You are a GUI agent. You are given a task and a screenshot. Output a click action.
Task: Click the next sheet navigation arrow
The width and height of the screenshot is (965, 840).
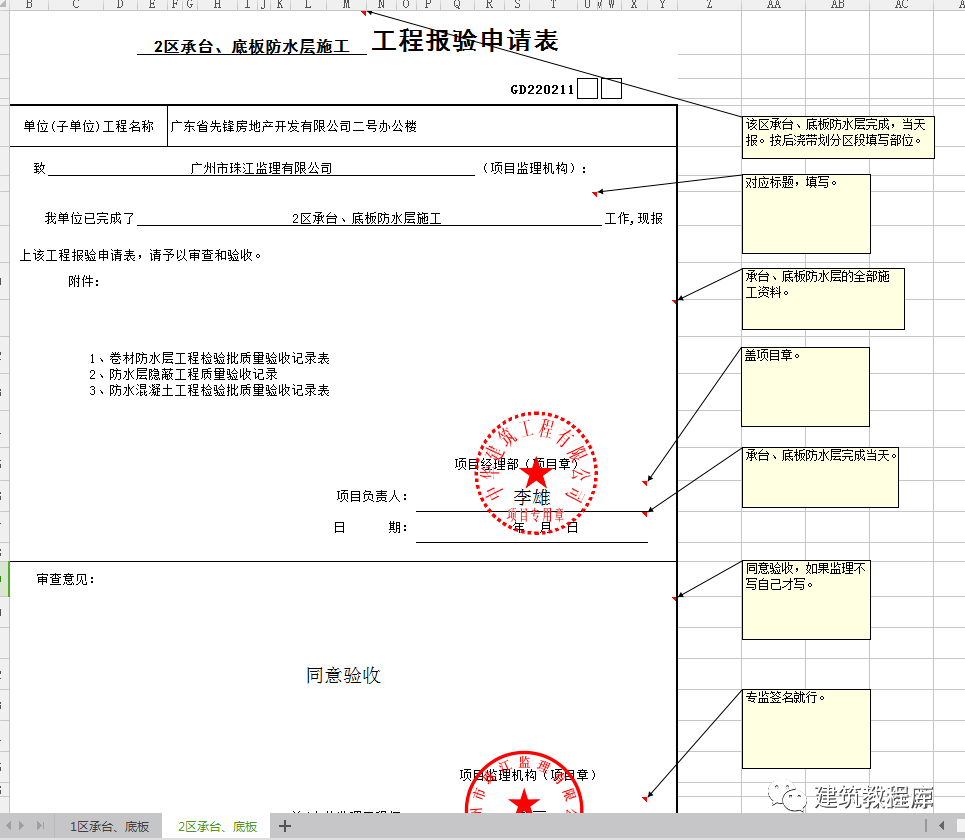pyautogui.click(x=22, y=825)
